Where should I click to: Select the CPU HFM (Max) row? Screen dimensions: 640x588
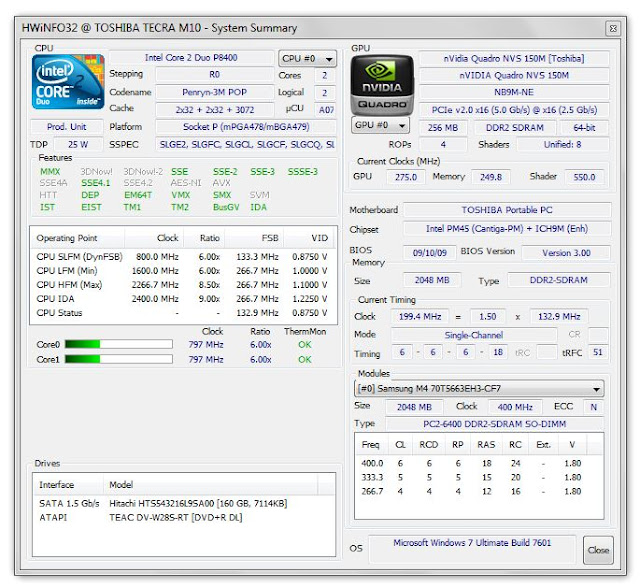click(183, 285)
